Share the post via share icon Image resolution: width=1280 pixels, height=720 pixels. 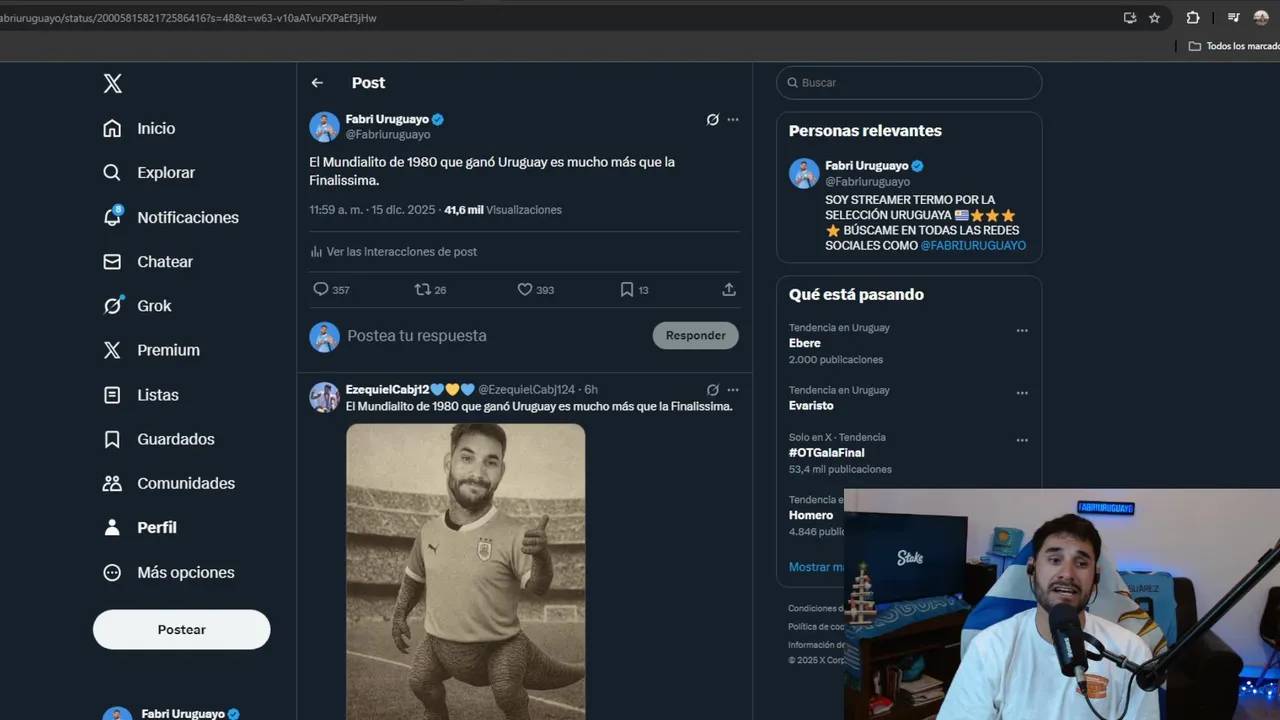click(729, 290)
